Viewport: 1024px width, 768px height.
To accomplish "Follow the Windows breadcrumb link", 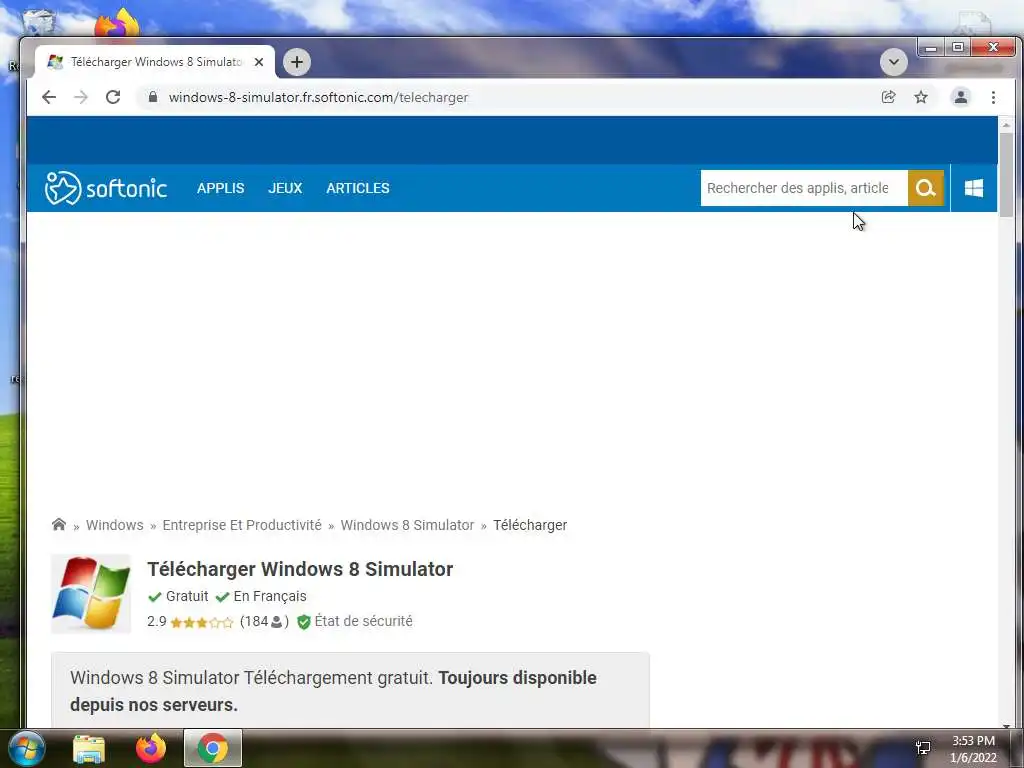I will click(x=114, y=525).
